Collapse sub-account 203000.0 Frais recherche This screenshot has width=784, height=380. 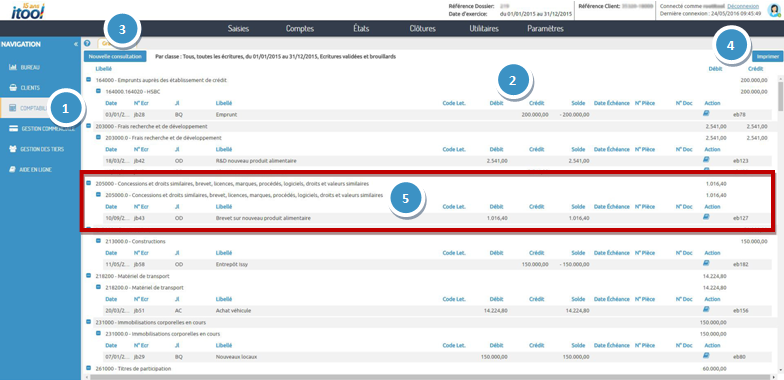98,137
